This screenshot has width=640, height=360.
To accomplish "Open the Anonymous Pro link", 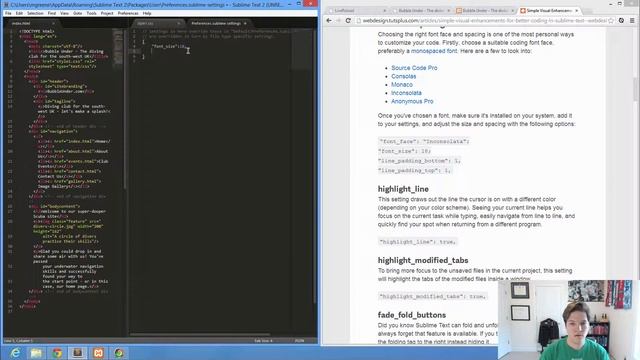I will coord(412,101).
